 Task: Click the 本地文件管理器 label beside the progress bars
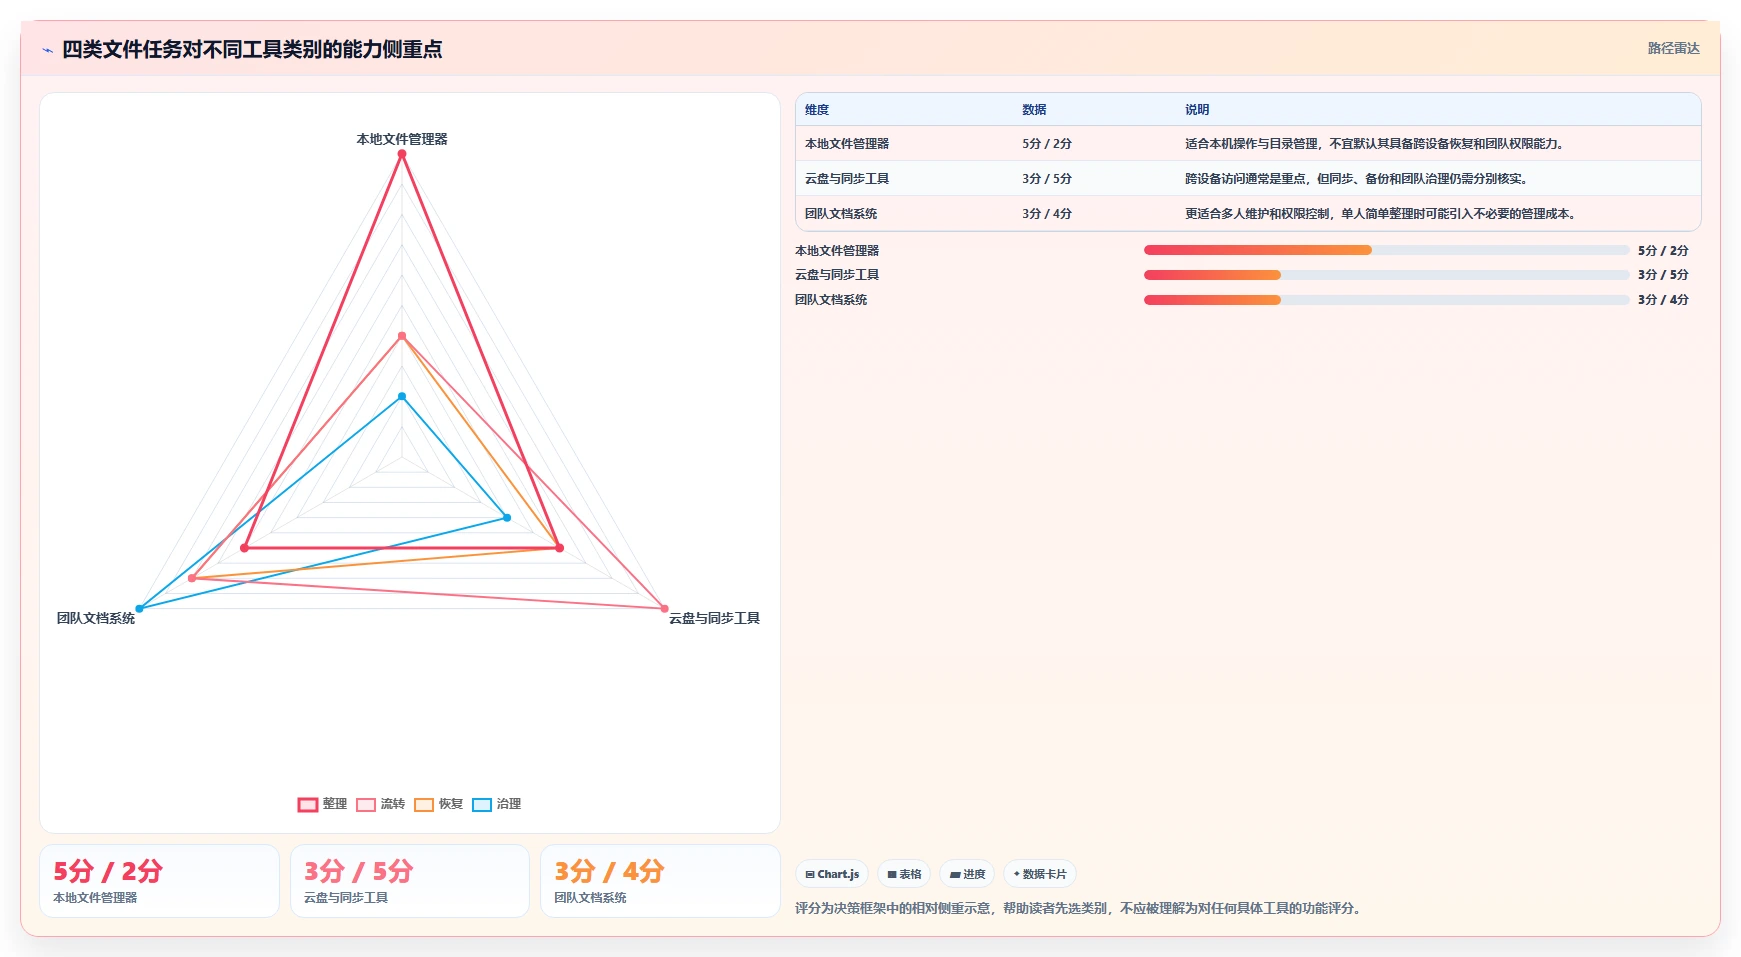coord(837,251)
